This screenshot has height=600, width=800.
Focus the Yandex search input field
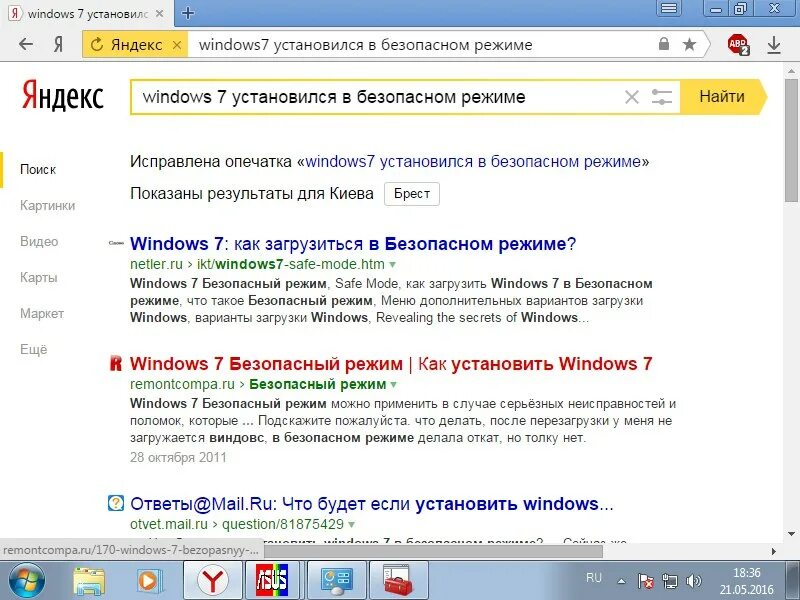pos(378,97)
